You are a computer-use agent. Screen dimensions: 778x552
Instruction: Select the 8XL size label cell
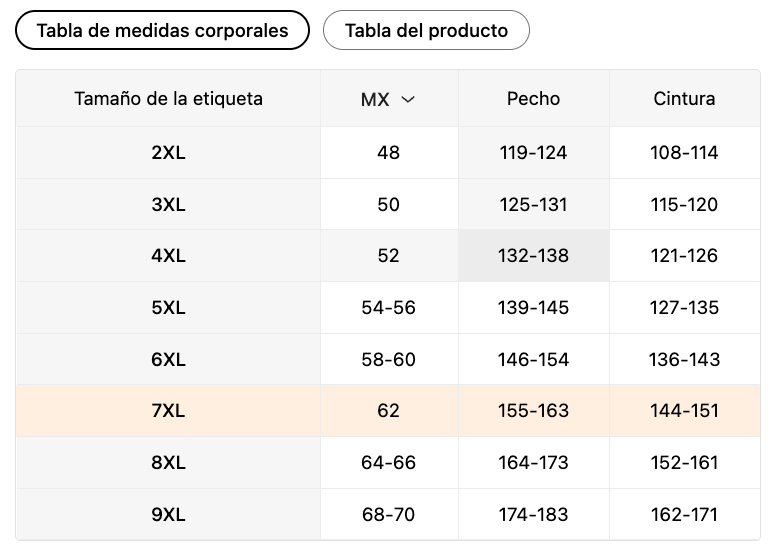(168, 462)
